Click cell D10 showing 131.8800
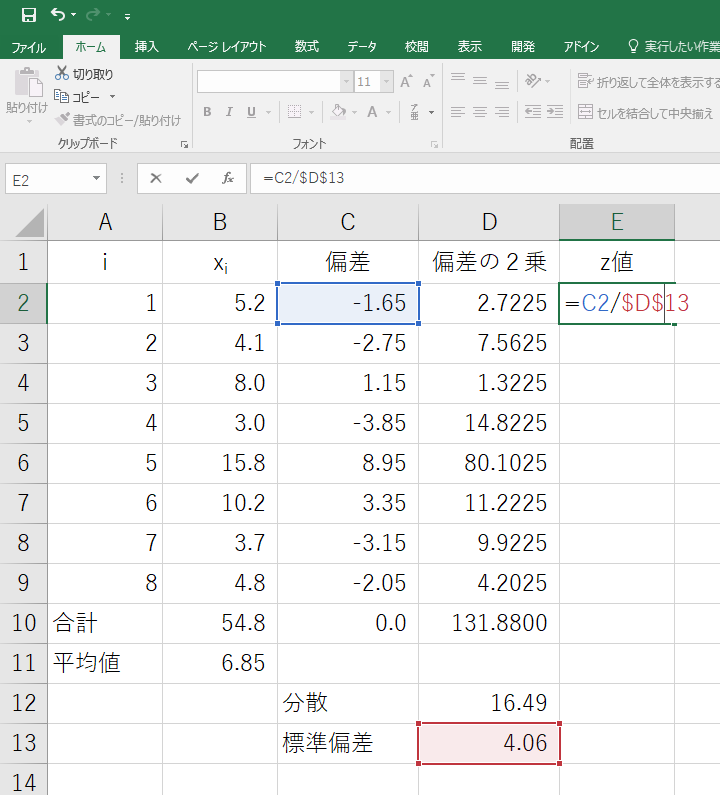 pyautogui.click(x=489, y=623)
